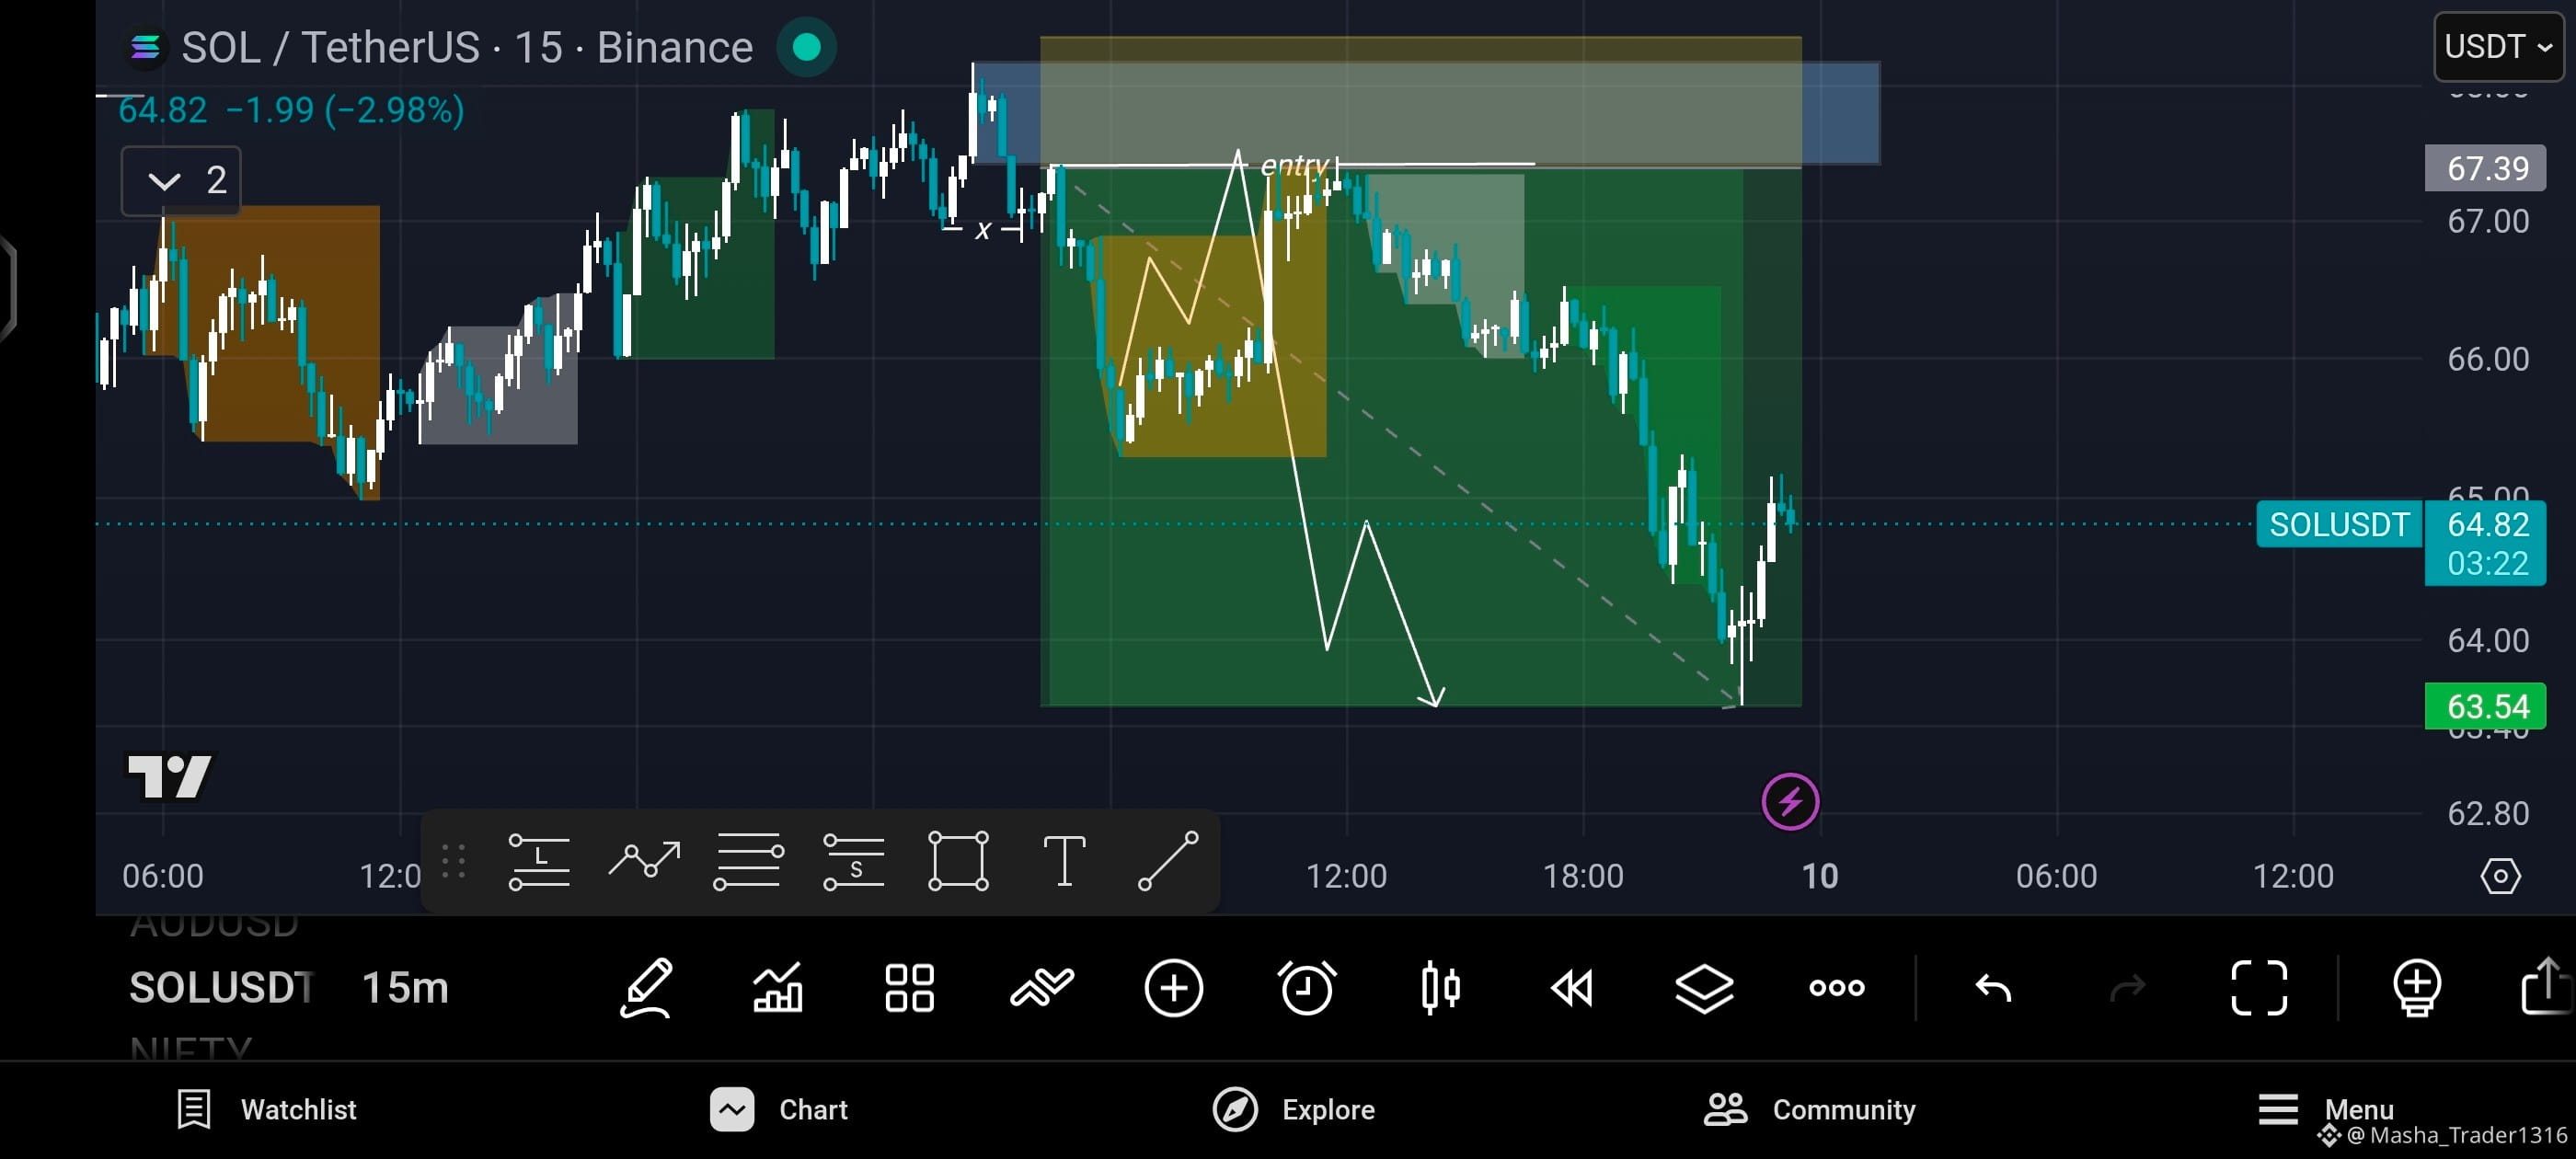Tap the compare symbols wave icon
The image size is (2576, 1159).
(x=1041, y=988)
